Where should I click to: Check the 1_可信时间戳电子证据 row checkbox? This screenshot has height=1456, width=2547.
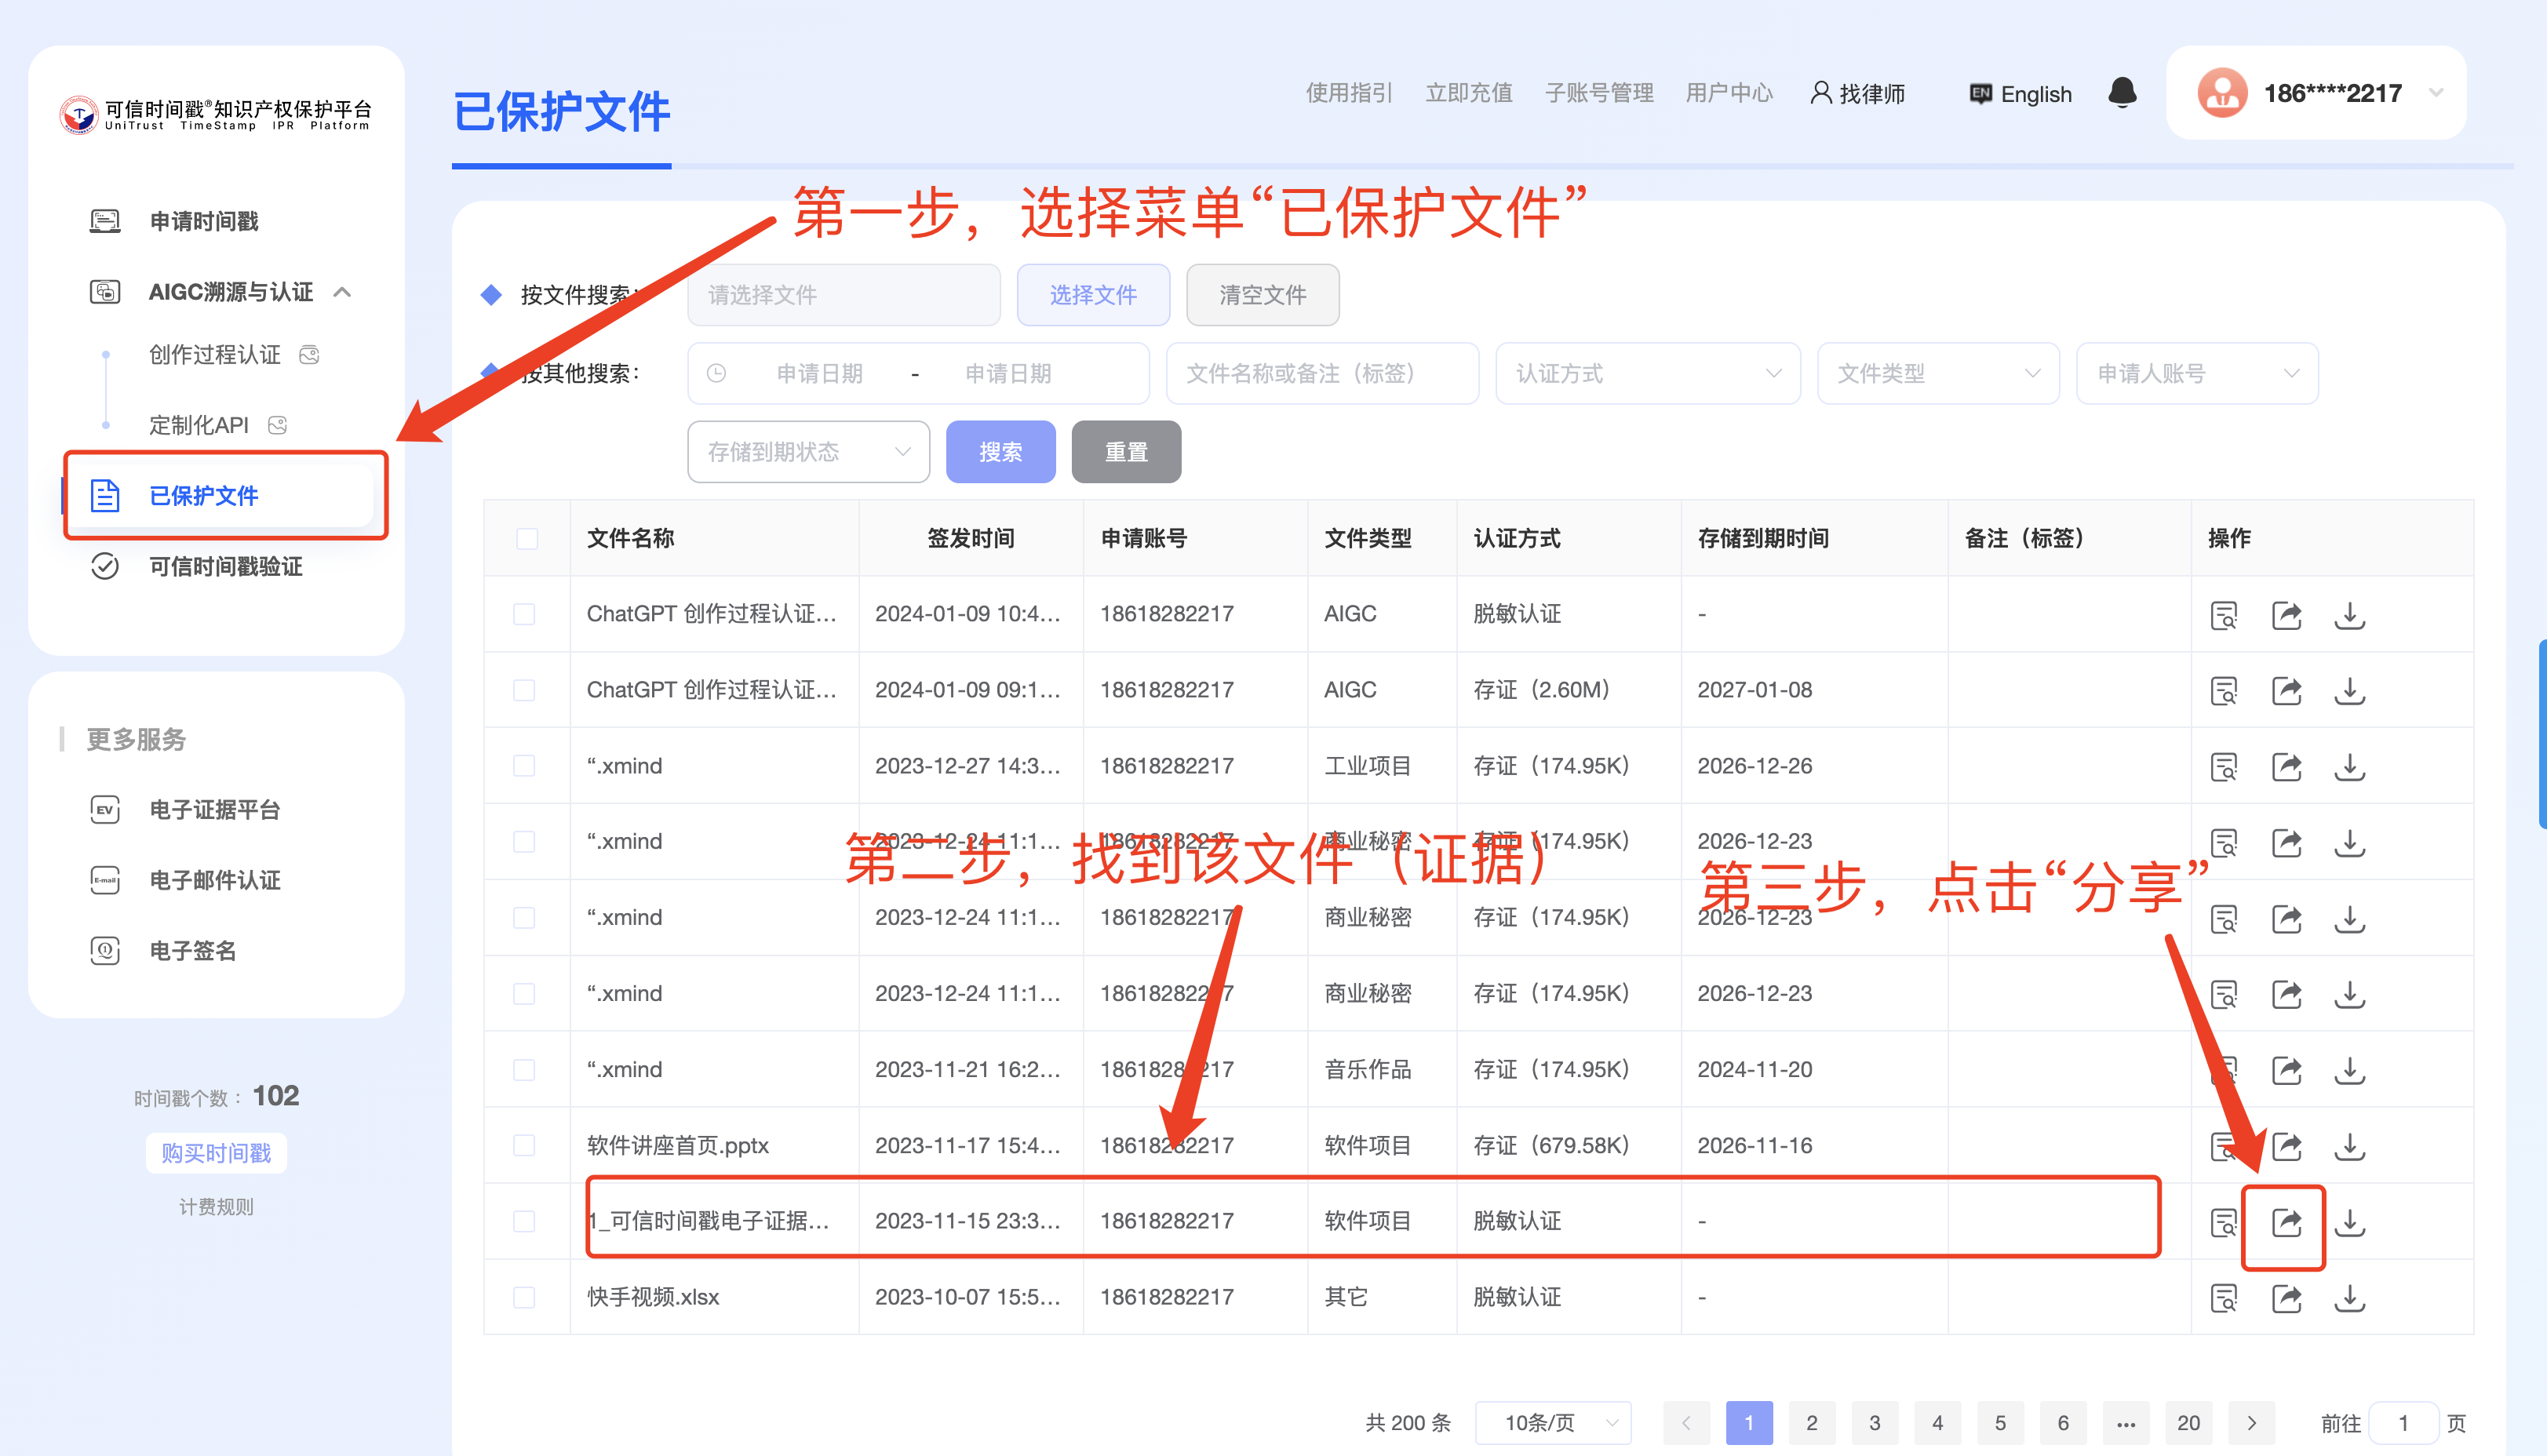pos(524,1221)
